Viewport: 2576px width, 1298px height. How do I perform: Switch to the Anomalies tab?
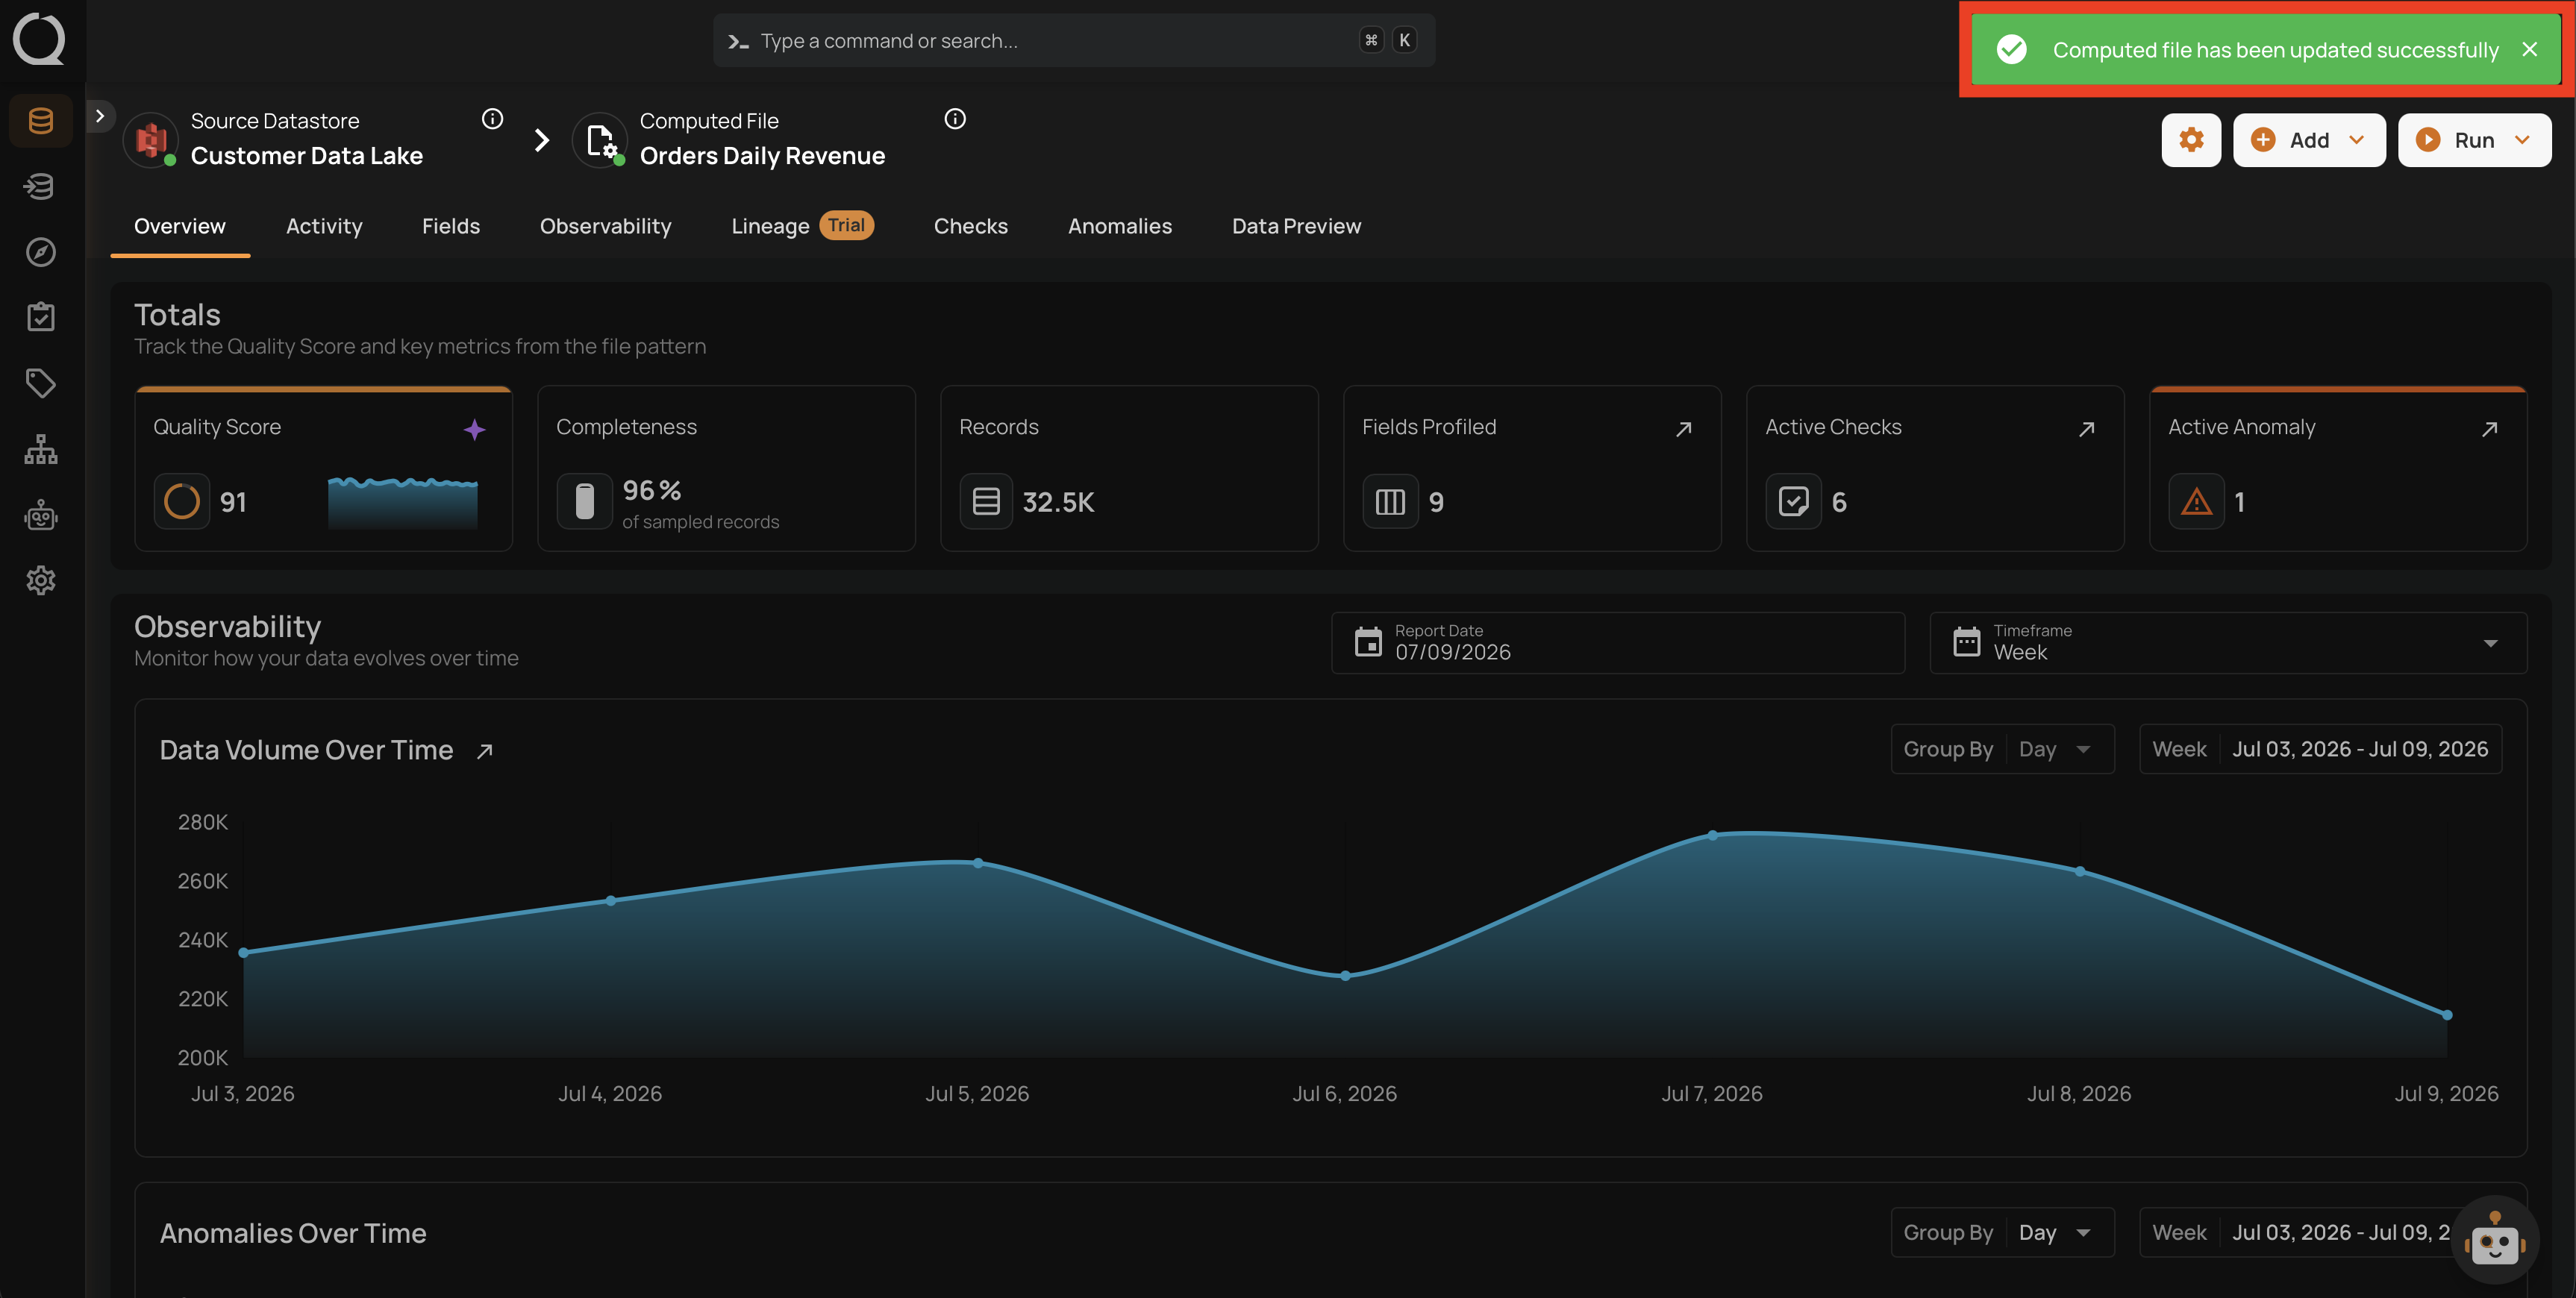pyautogui.click(x=1120, y=226)
